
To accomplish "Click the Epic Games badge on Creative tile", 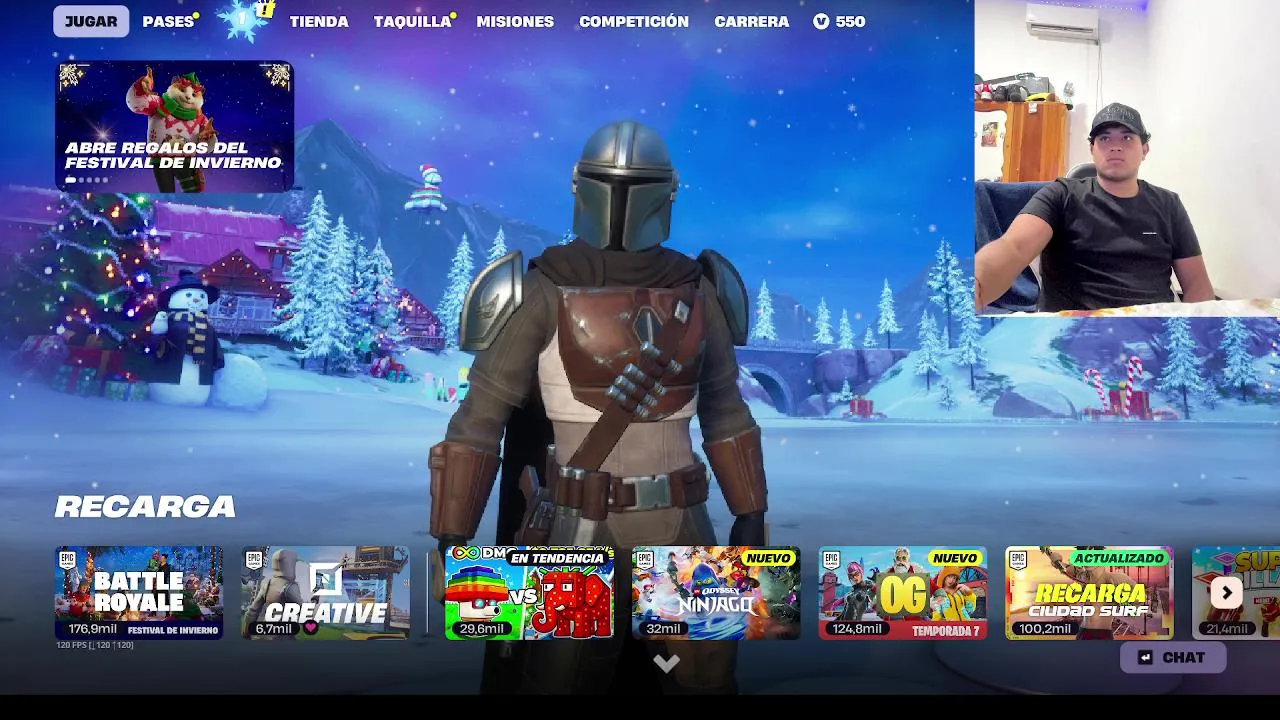I will 253,559.
